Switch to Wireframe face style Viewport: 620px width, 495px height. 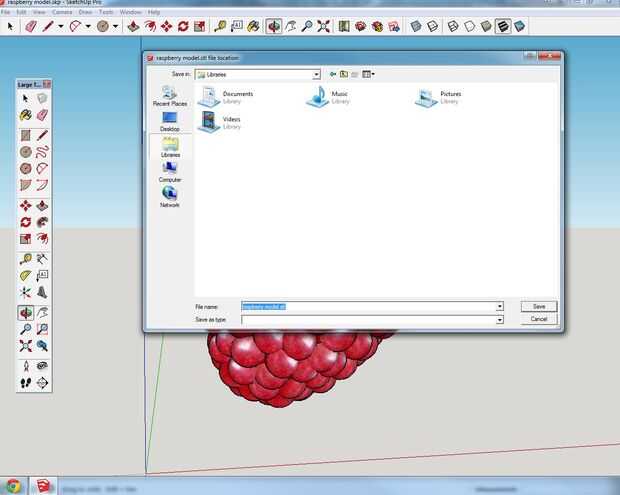coord(453,26)
